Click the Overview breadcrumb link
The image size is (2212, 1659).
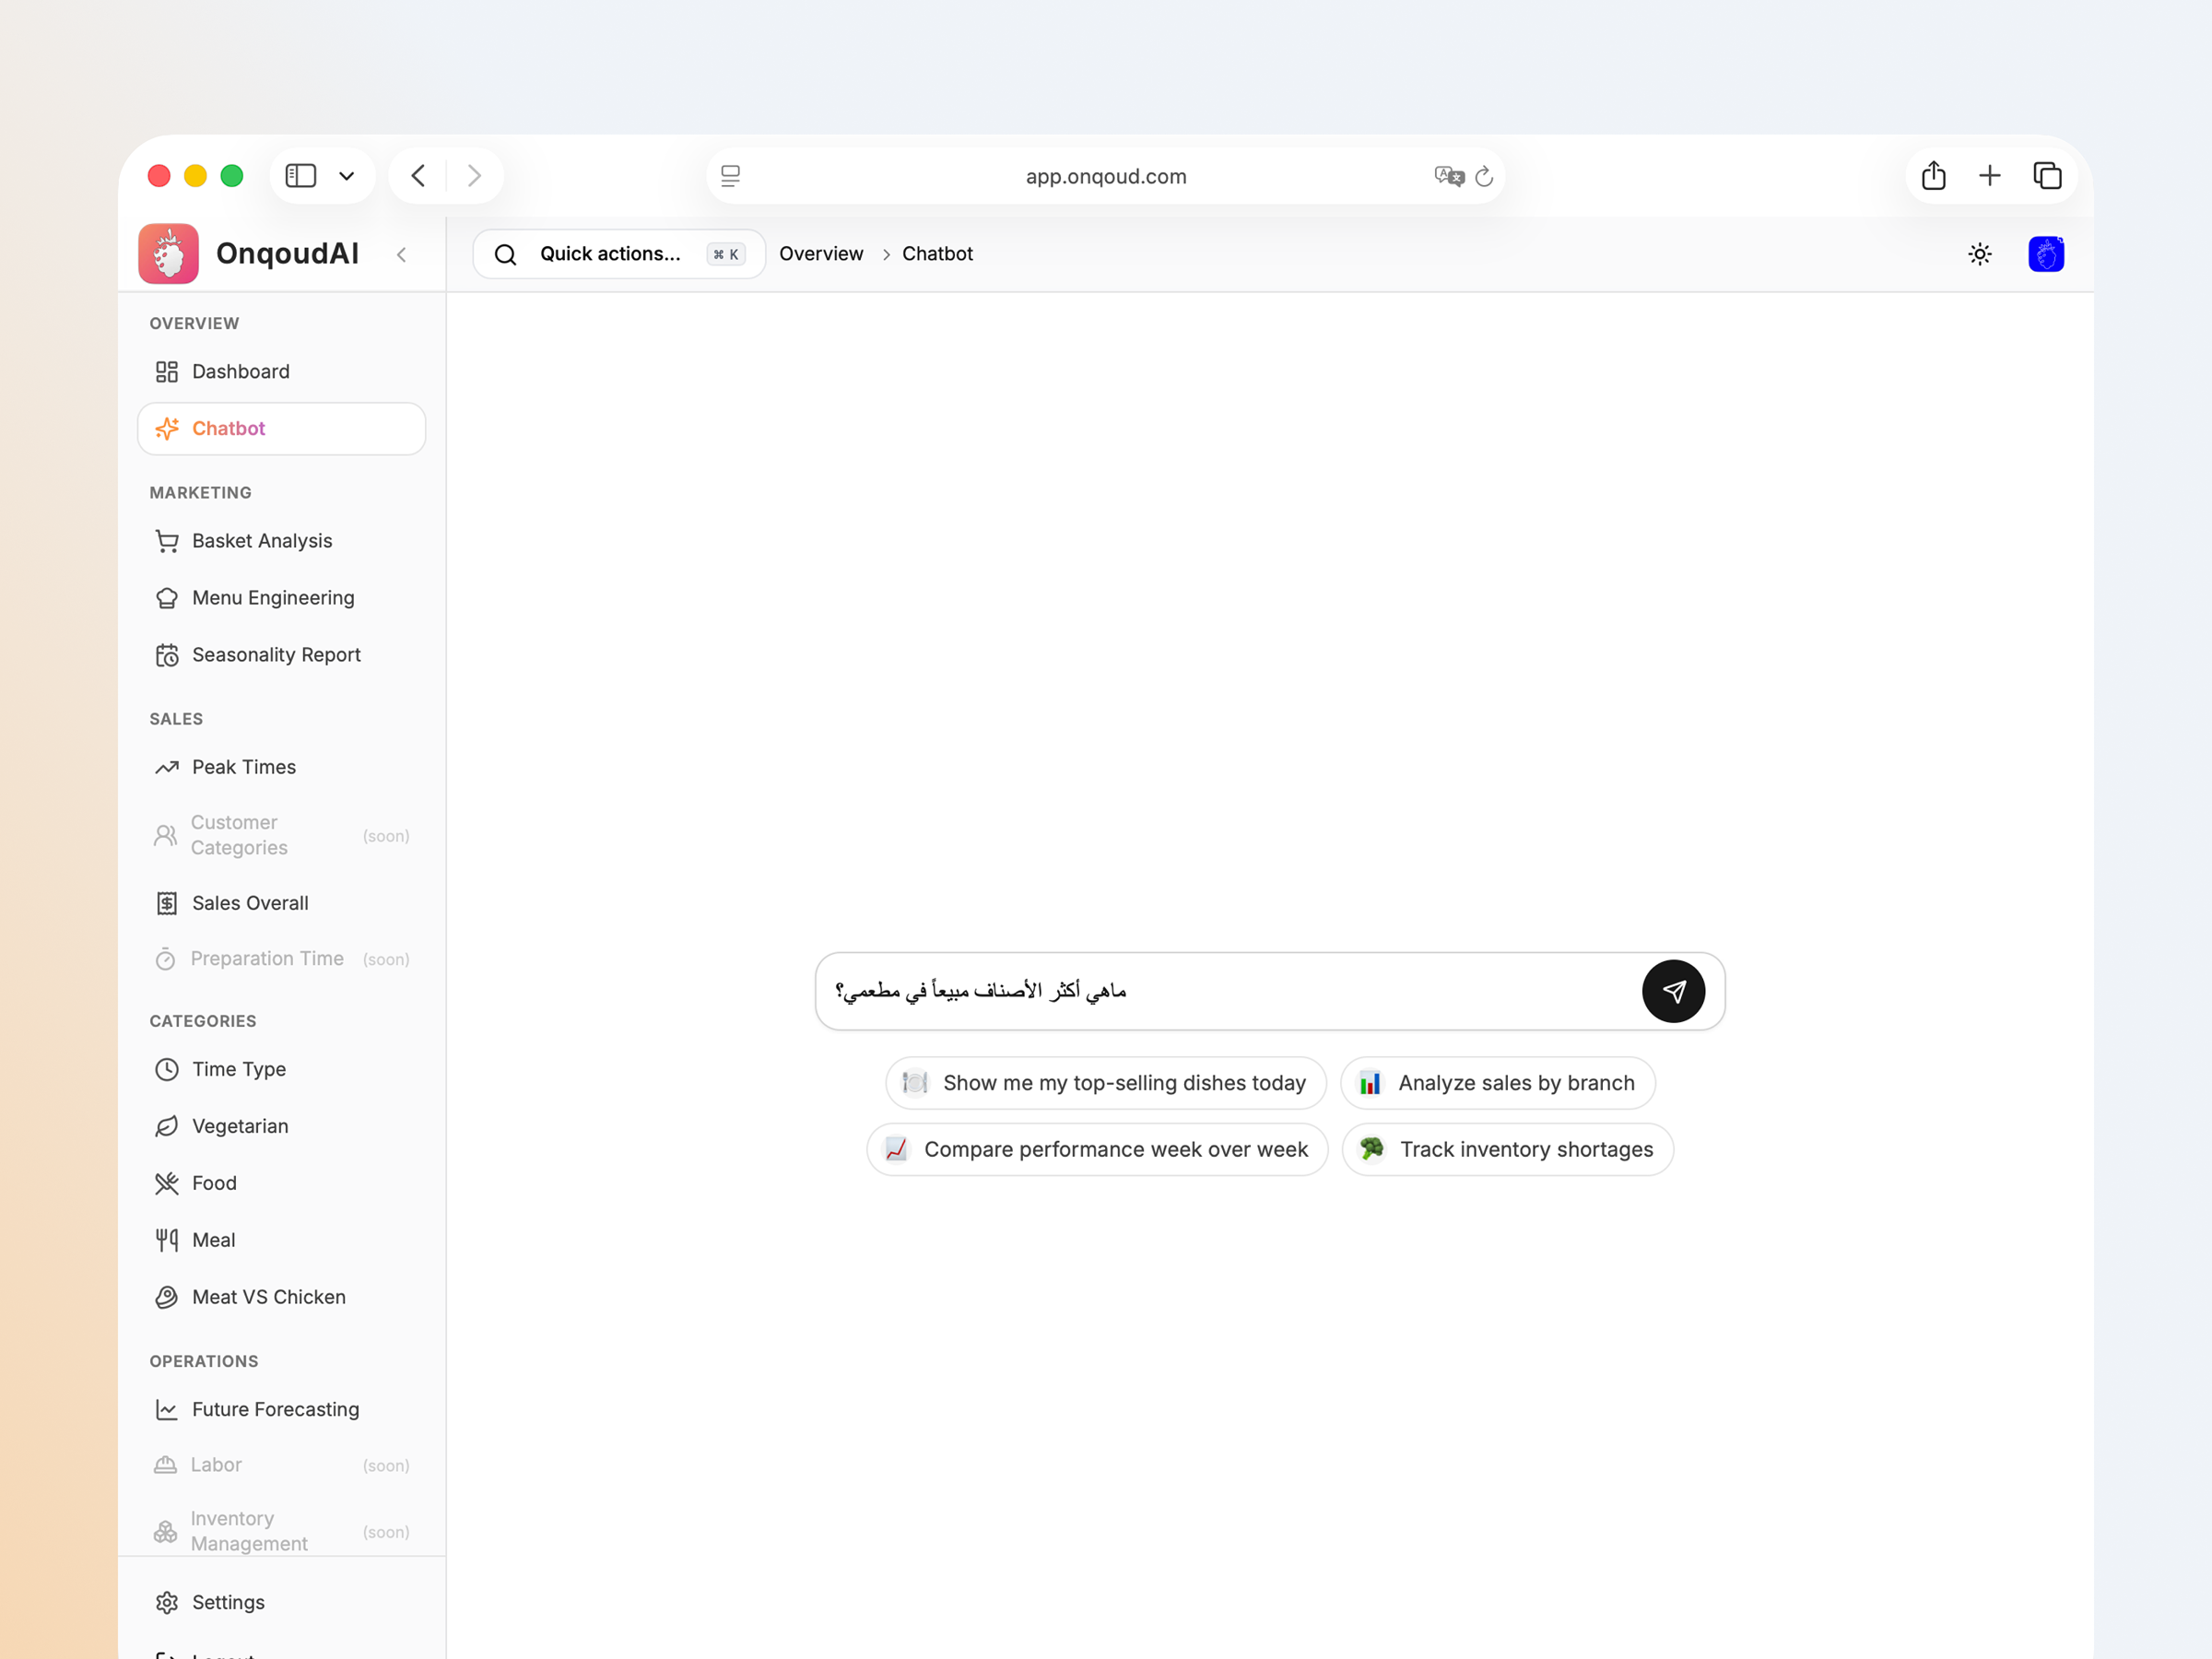(820, 254)
